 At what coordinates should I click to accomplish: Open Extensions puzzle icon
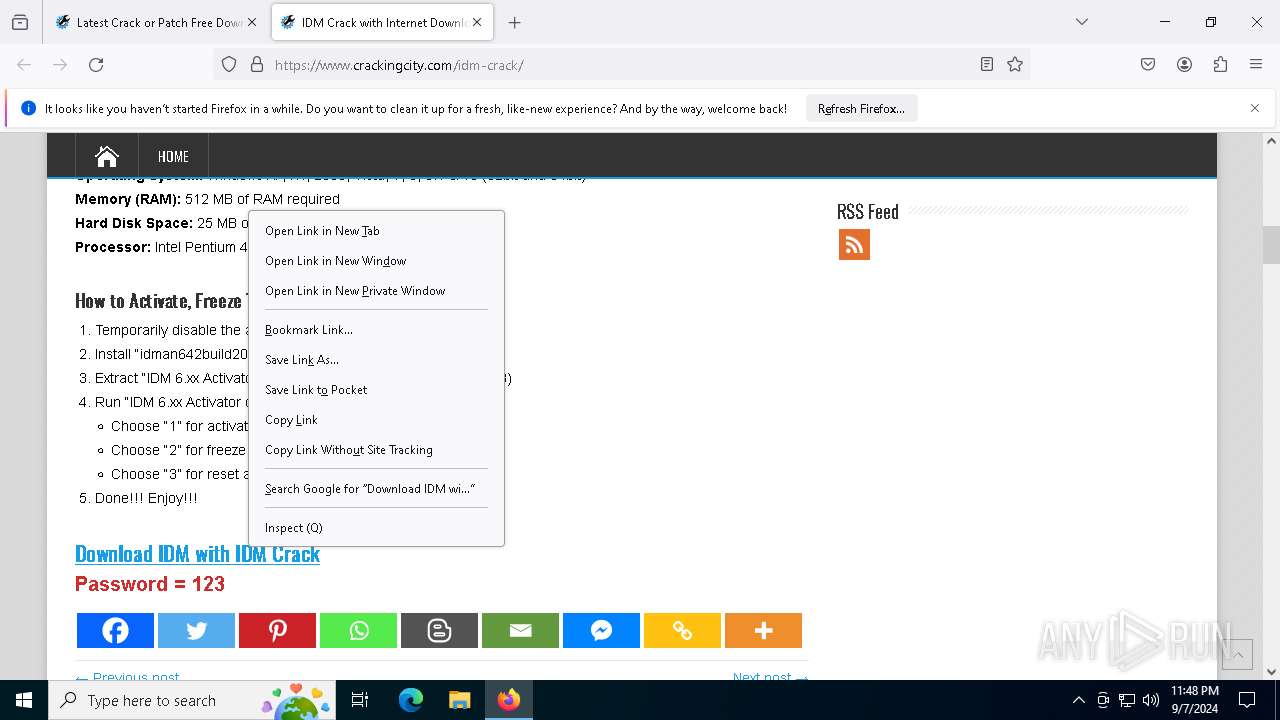pyautogui.click(x=1220, y=64)
